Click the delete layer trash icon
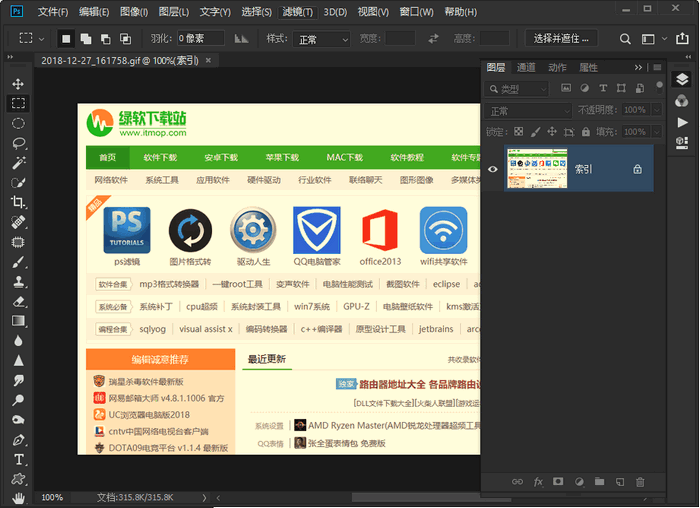Screen dimensions: 700x508 pos(640,482)
